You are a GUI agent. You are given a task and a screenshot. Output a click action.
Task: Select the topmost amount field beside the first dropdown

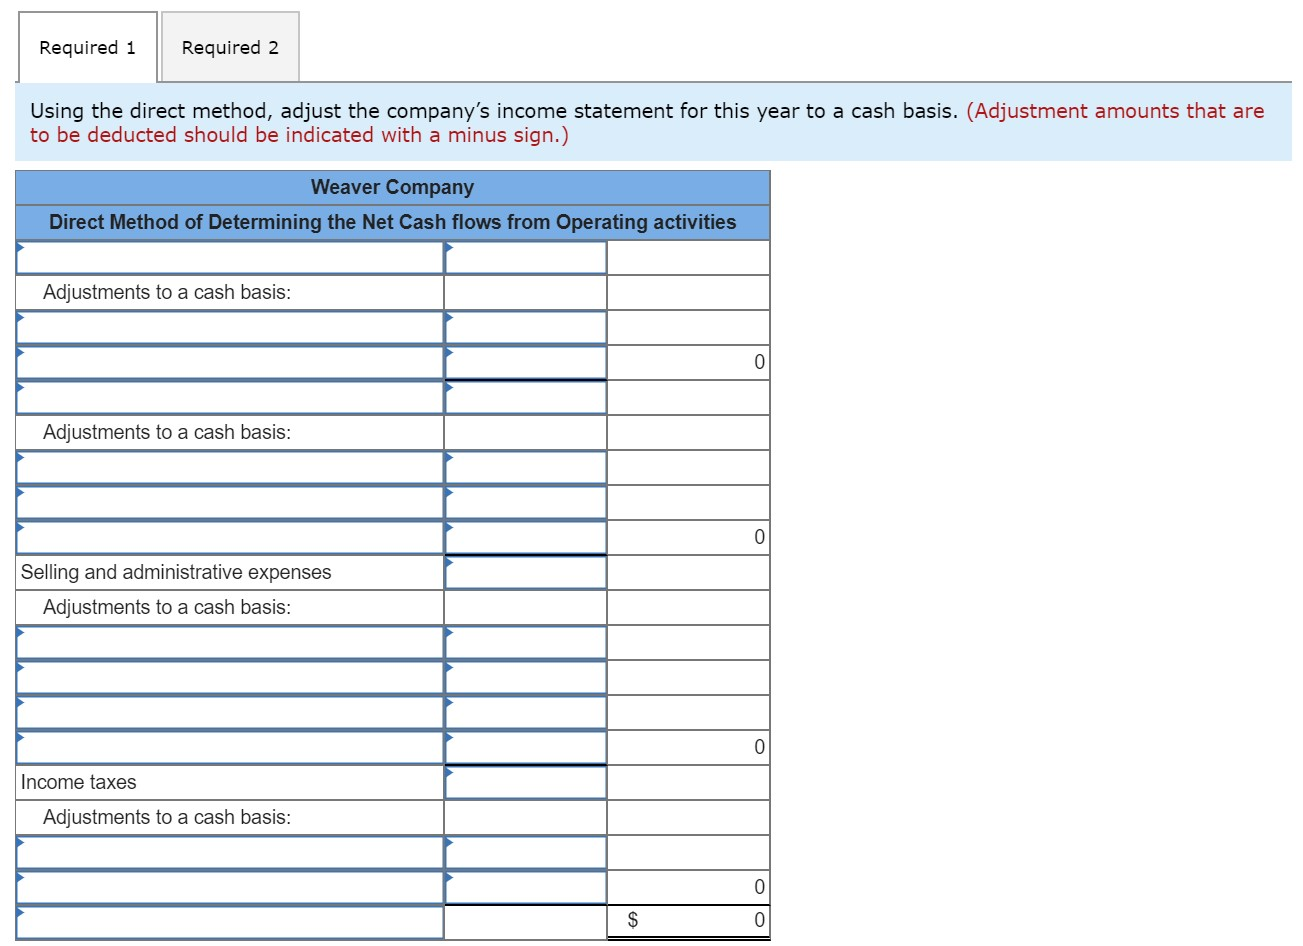[x=526, y=258]
